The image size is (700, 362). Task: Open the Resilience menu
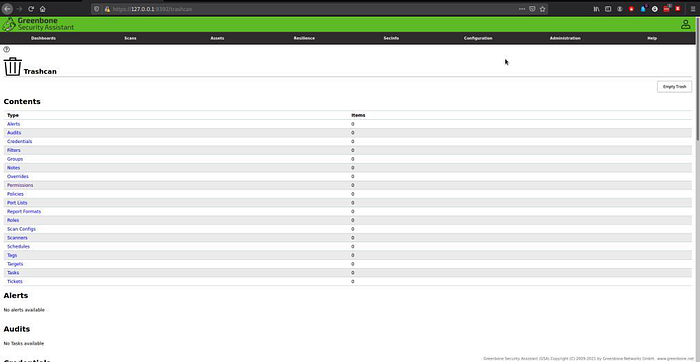pyautogui.click(x=304, y=38)
